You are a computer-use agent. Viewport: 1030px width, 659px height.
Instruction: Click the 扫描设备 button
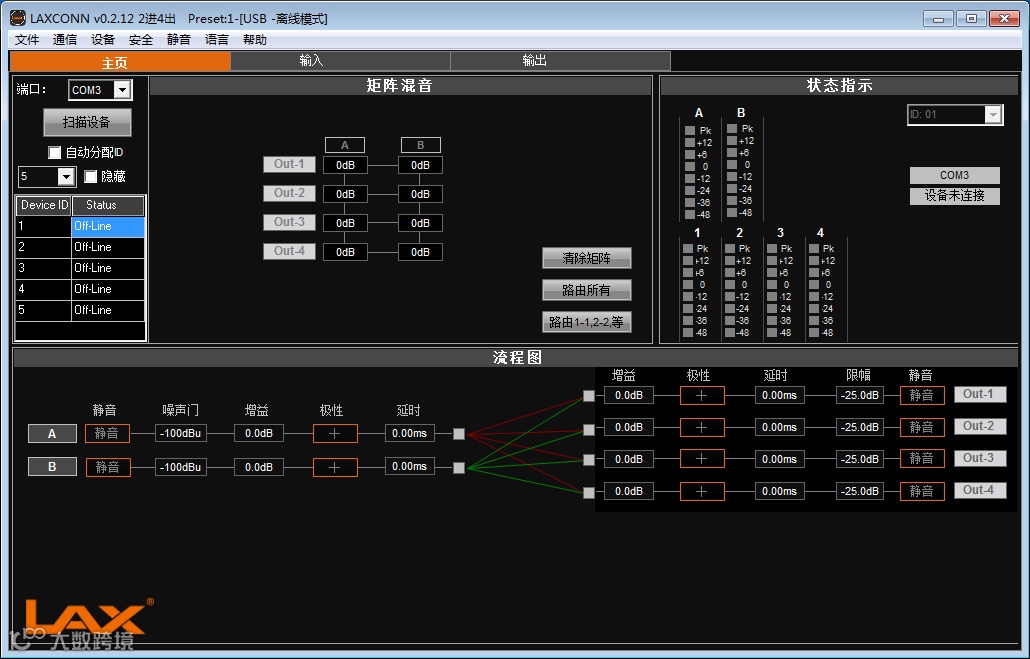(x=87, y=122)
